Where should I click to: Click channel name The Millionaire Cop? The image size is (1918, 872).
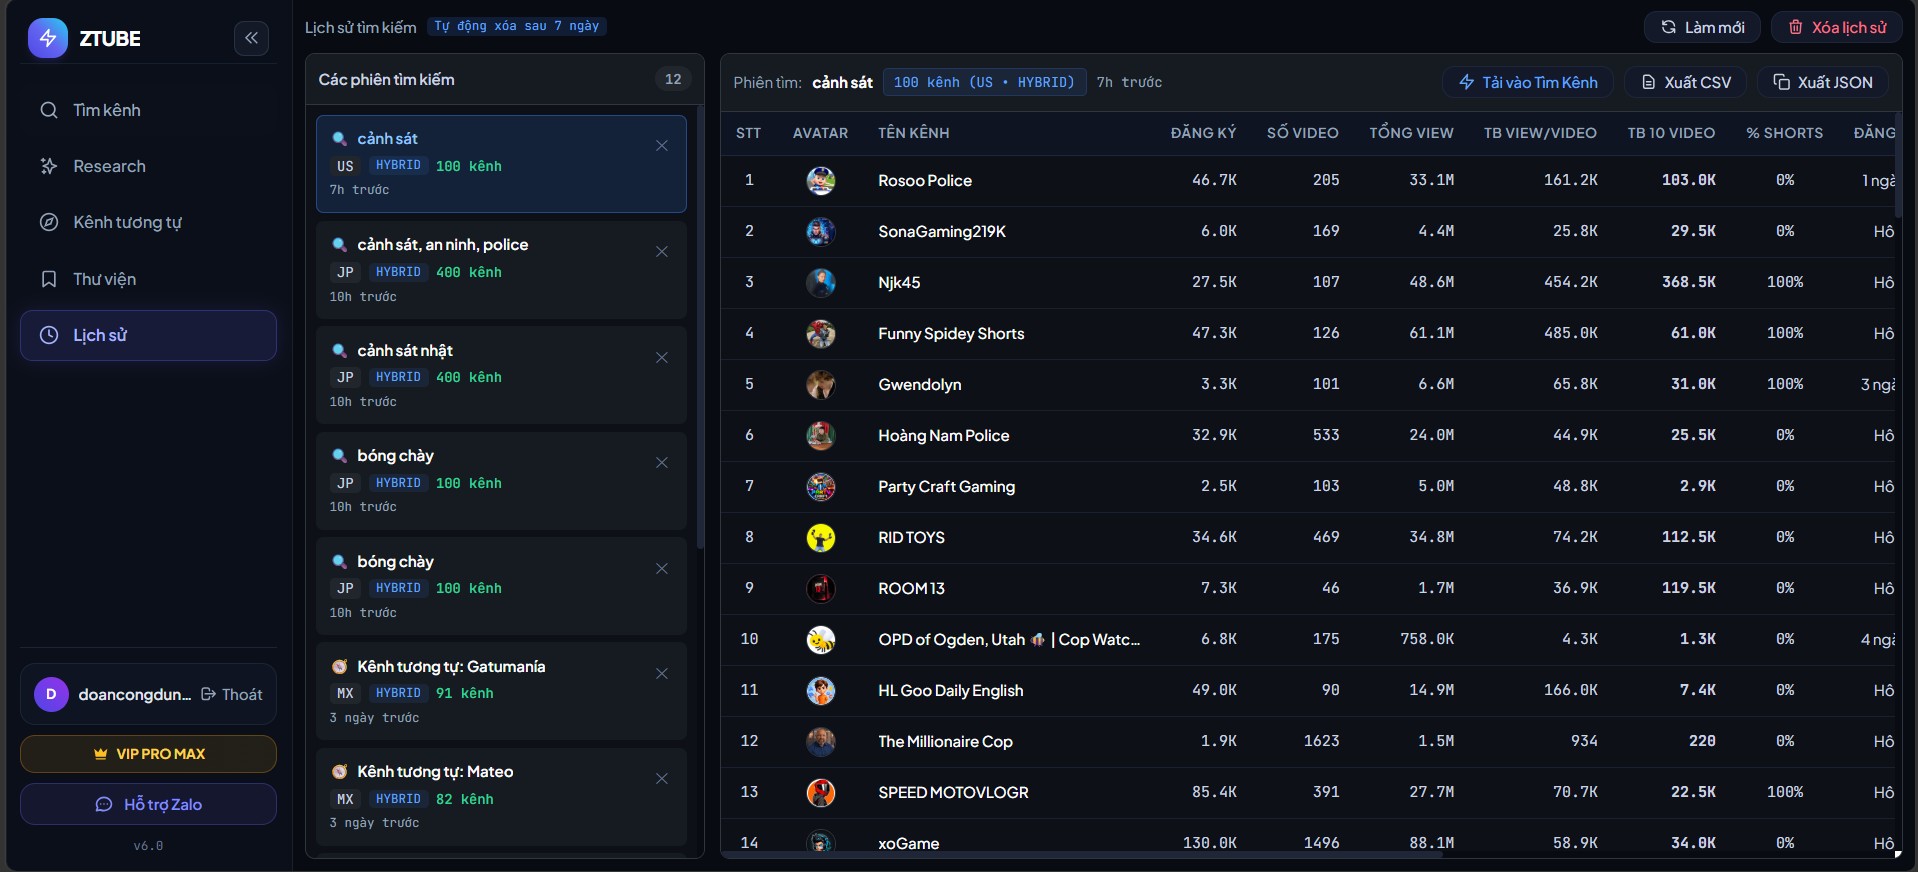click(x=945, y=741)
